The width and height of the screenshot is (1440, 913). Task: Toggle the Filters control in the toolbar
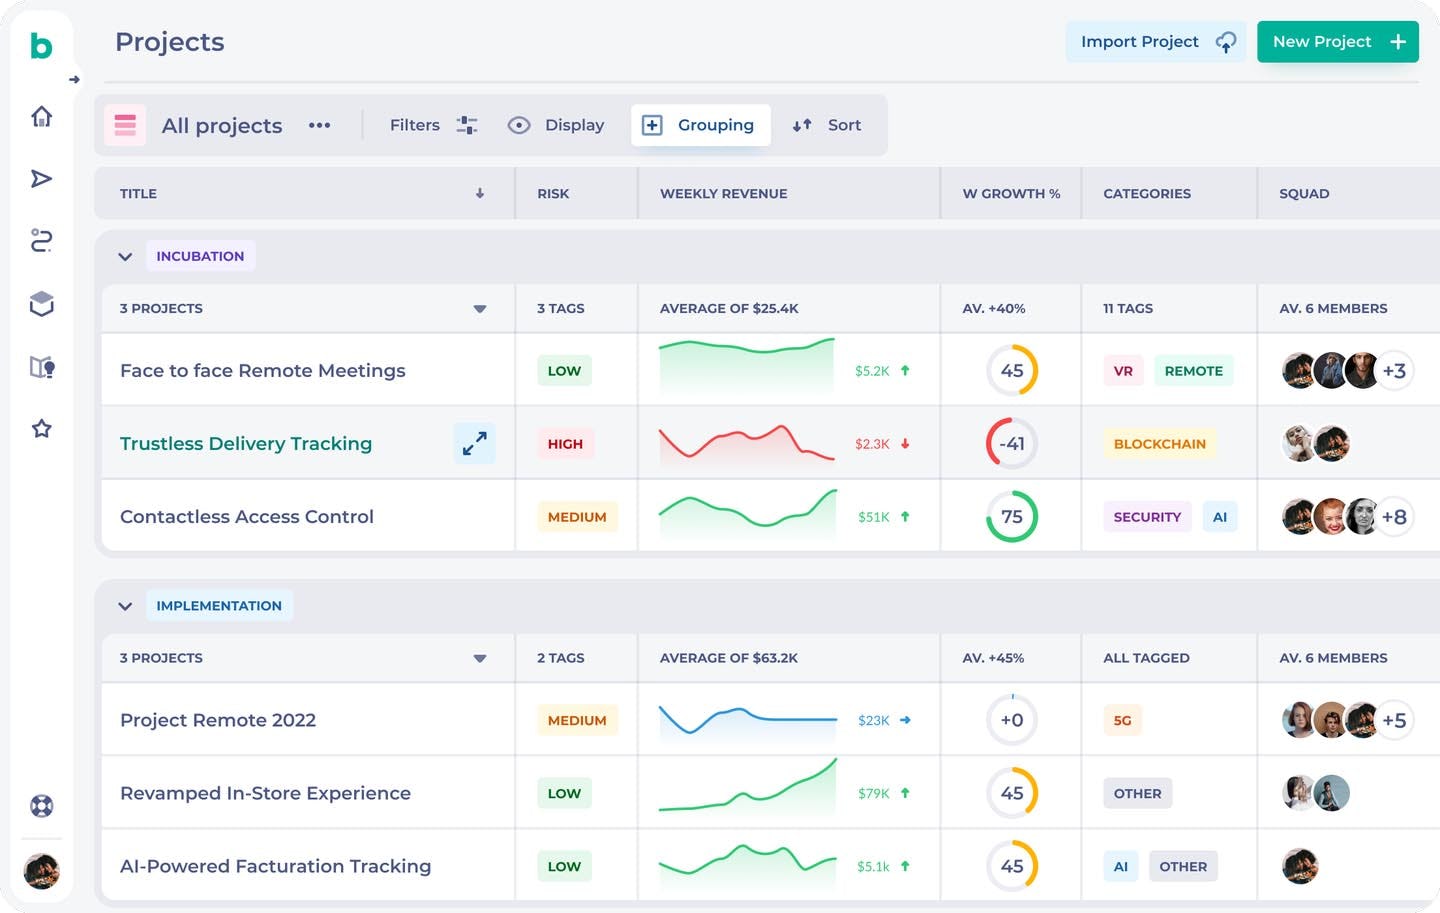[x=432, y=125]
